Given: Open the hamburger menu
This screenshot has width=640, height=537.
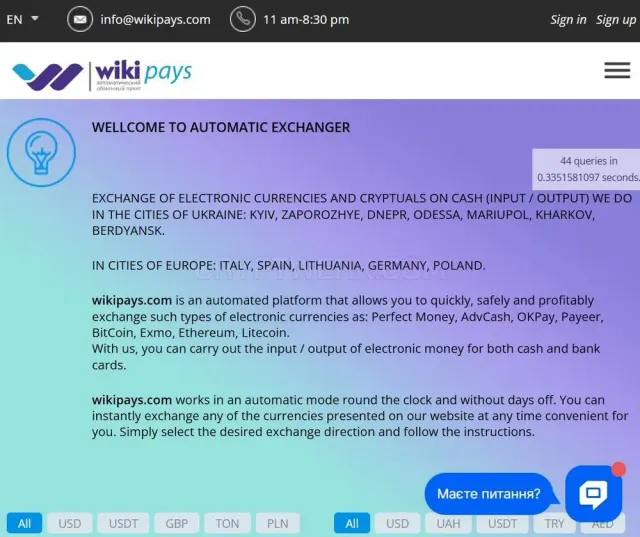Looking at the screenshot, I should click(x=617, y=70).
